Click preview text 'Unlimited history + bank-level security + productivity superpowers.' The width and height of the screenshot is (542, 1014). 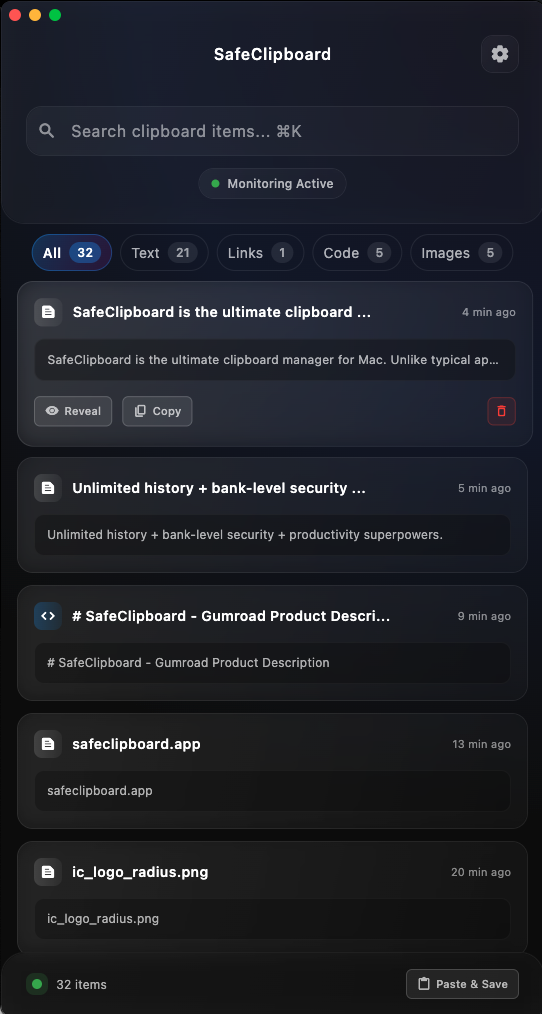click(245, 535)
